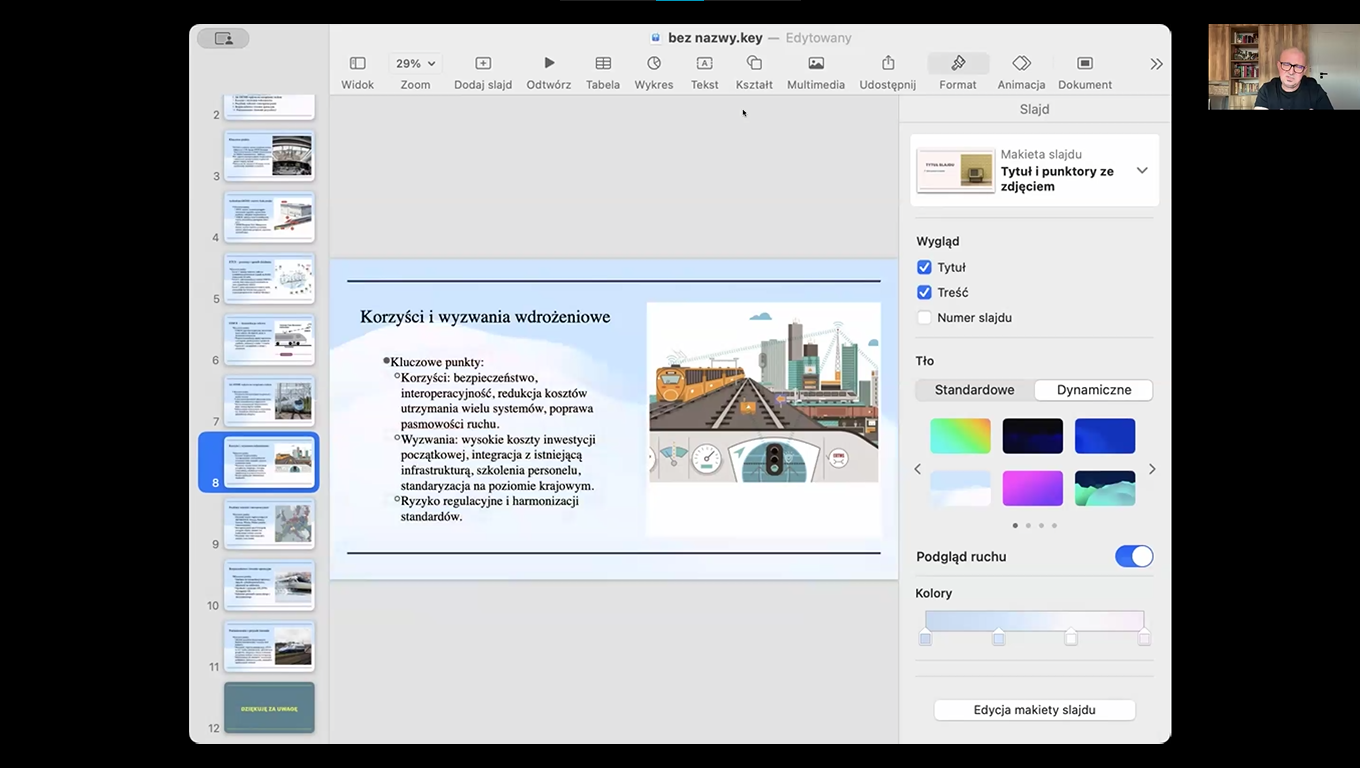Click the Odtwórz play icon
Screen dimensions: 1360x768
(x=548, y=63)
